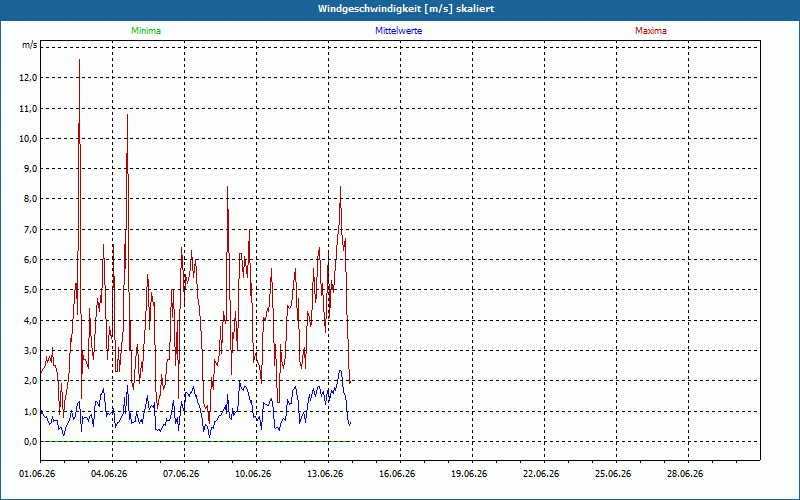Click the 10,0 y-axis value
The height and width of the screenshot is (500, 800).
click(29, 138)
